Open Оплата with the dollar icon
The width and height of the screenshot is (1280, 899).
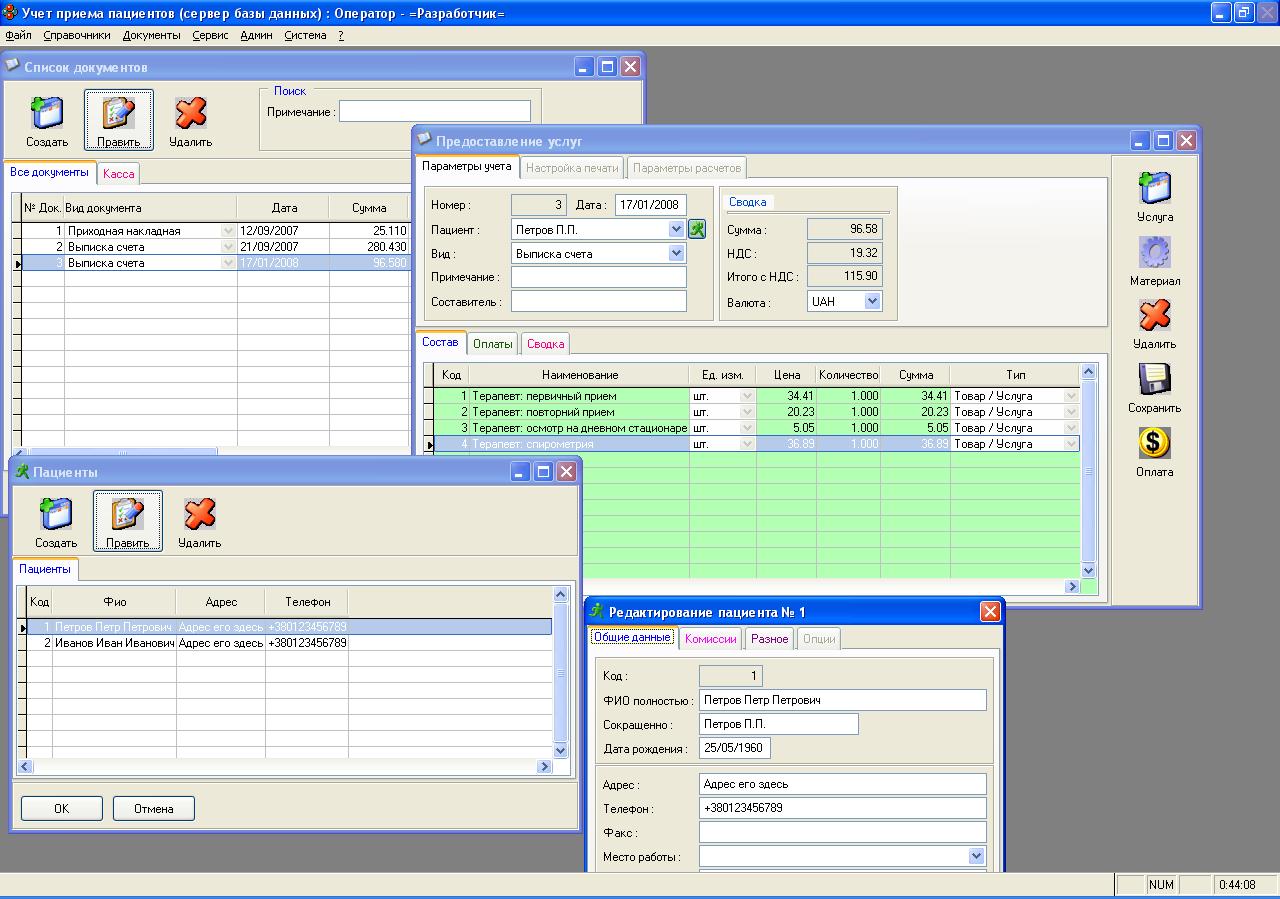[x=1155, y=443]
